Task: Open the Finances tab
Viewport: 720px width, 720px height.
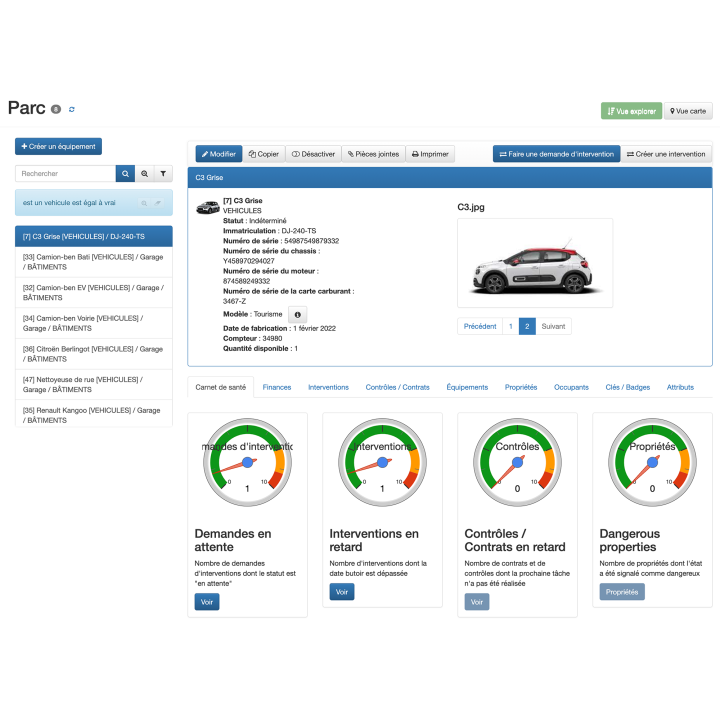Action: pos(277,388)
